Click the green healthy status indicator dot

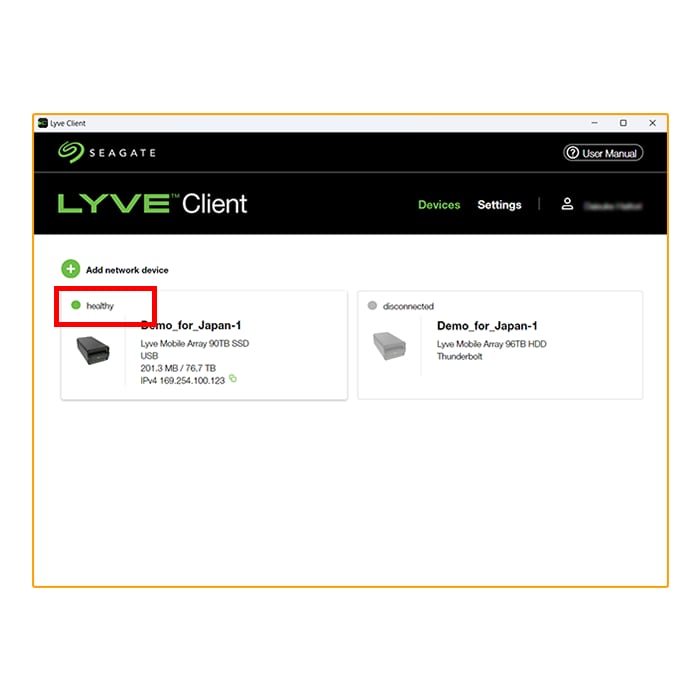(76, 305)
